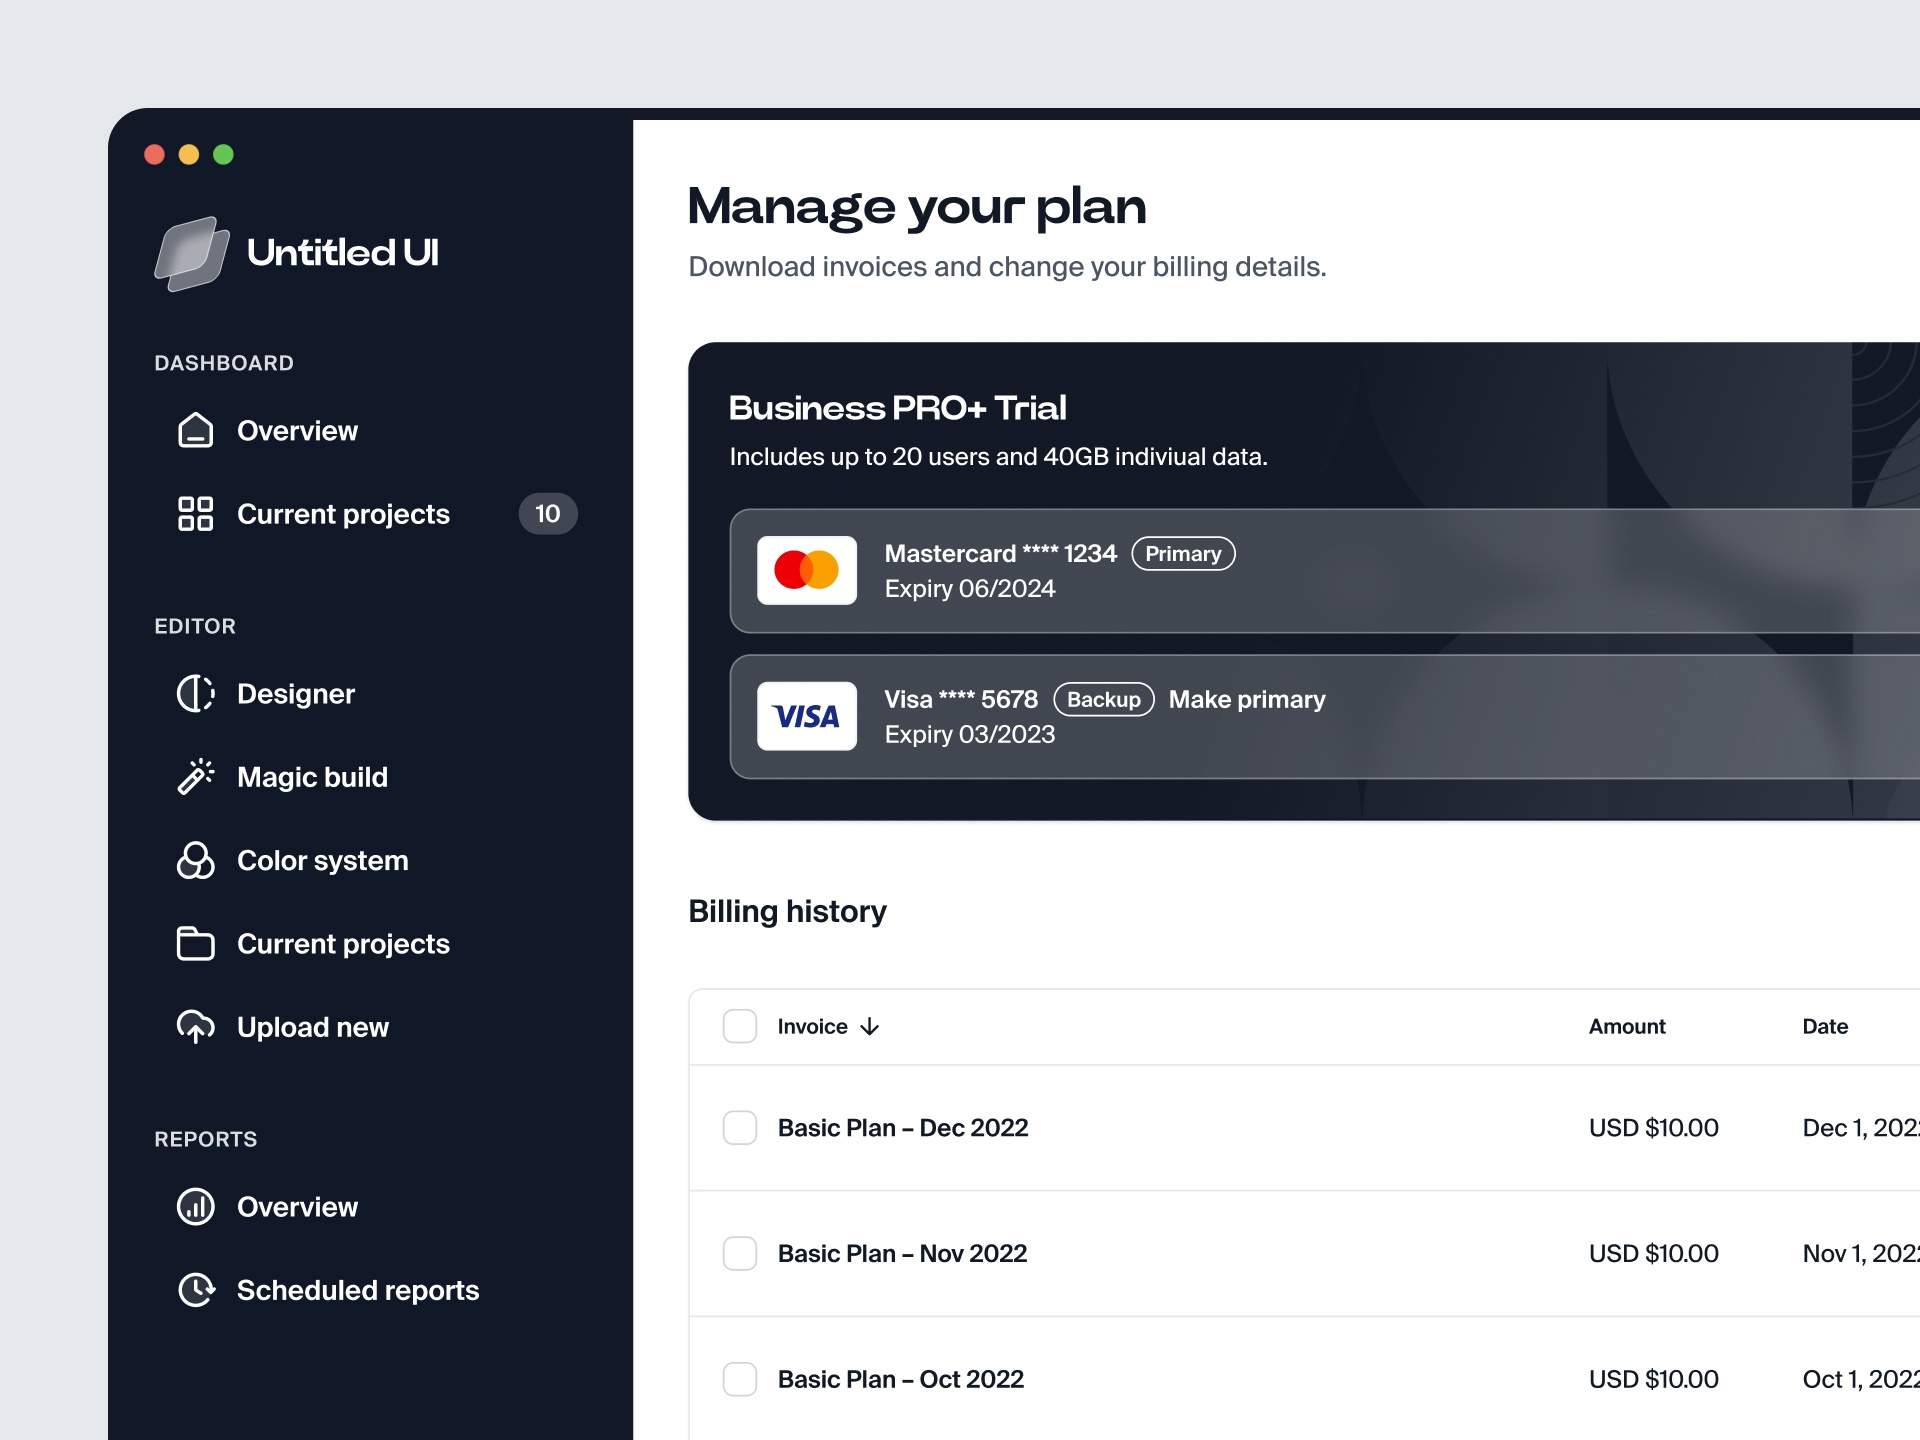Check the Basic Plan – Dec 2022 checkbox
1920x1440 pixels.
[x=740, y=1127]
